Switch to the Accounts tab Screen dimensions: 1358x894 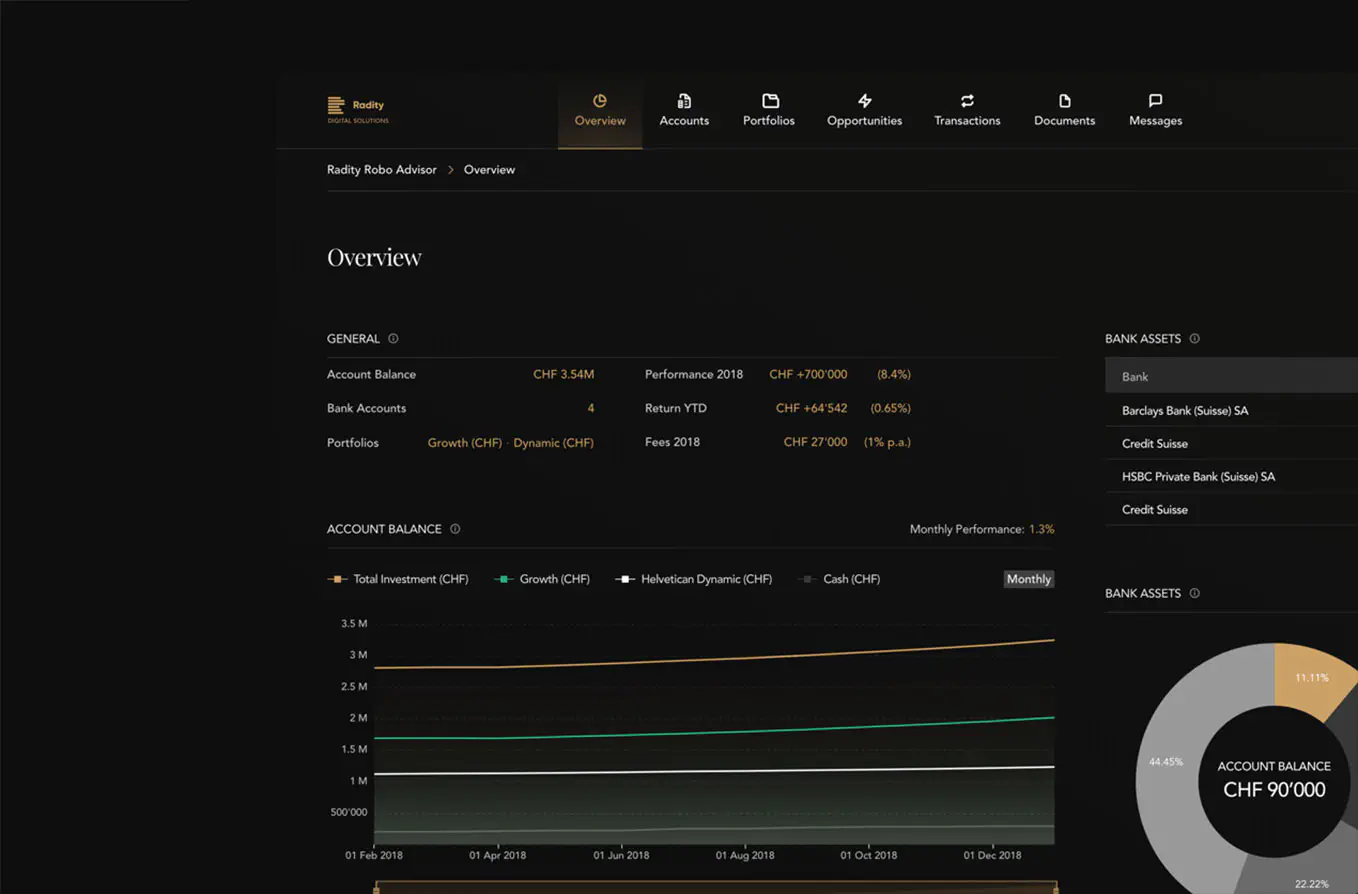pos(684,120)
